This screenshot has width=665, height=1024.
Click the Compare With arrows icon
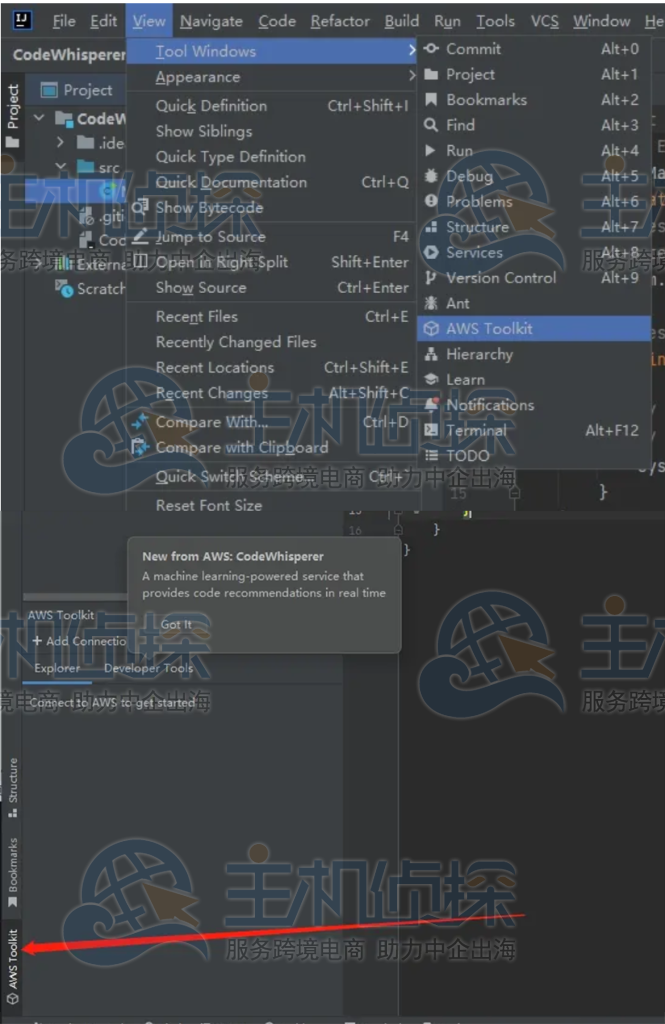click(x=140, y=421)
